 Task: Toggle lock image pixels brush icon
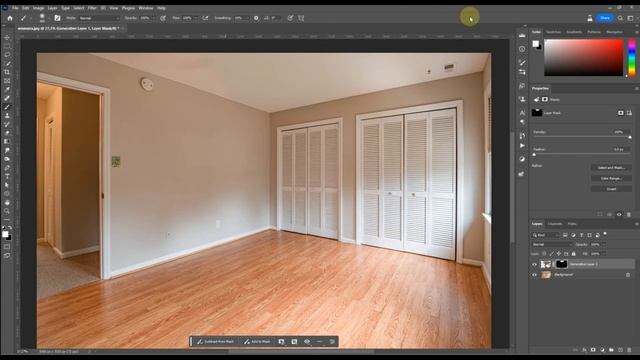click(x=551, y=254)
